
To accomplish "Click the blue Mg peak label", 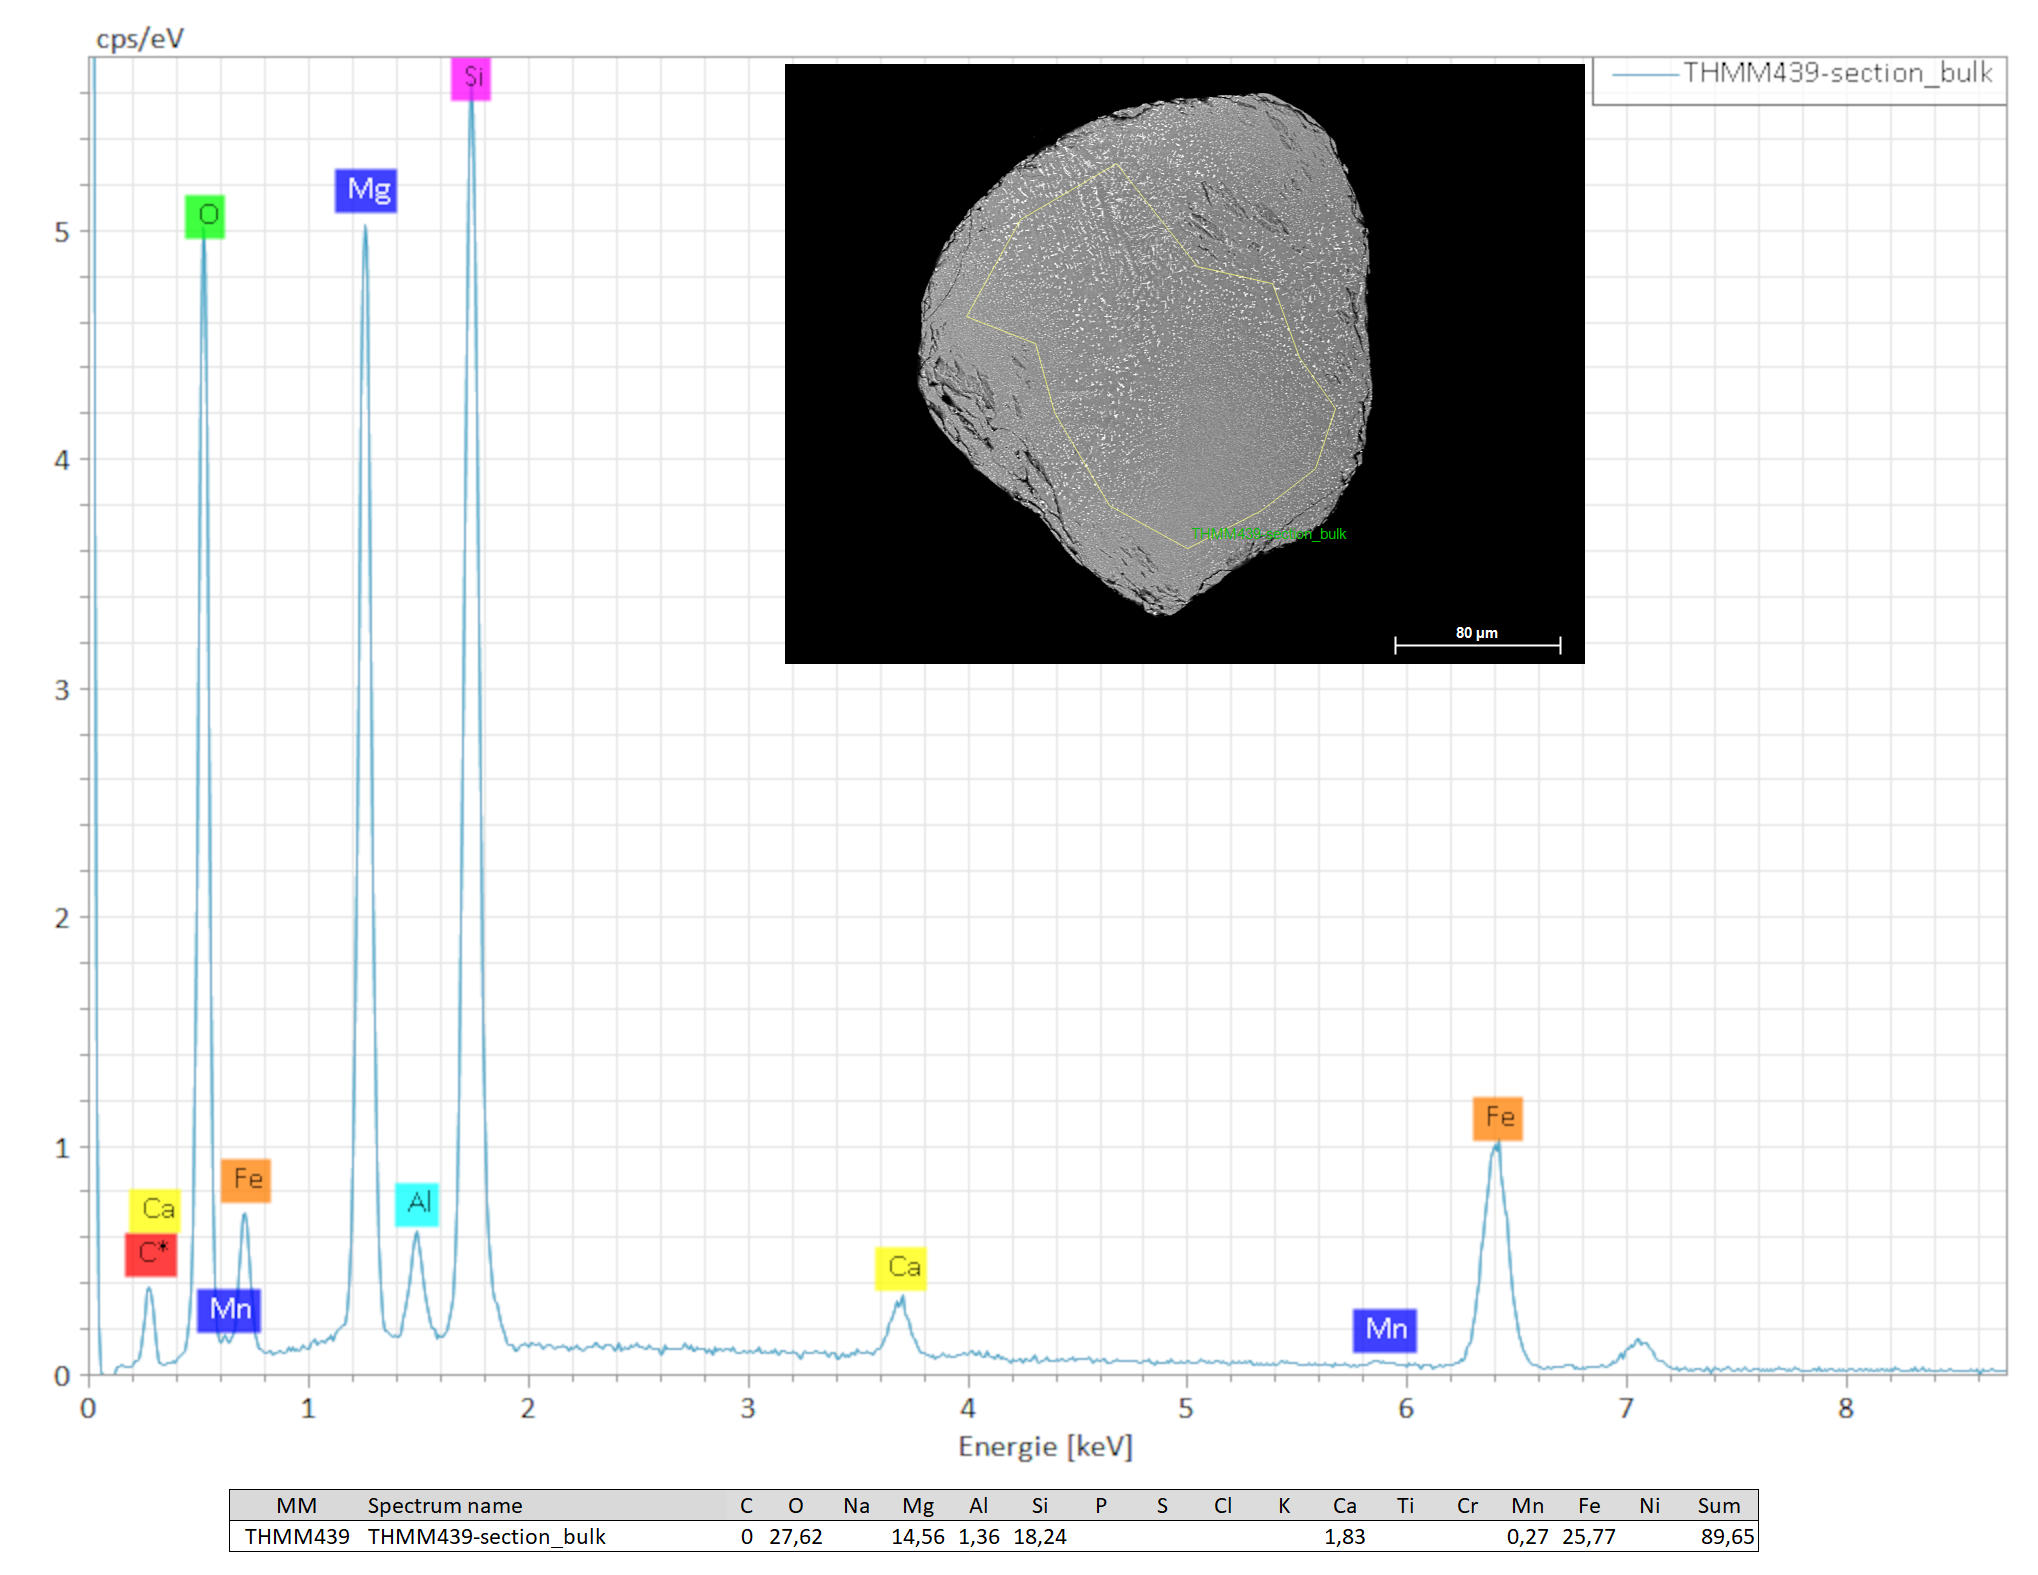I will pos(366,190).
